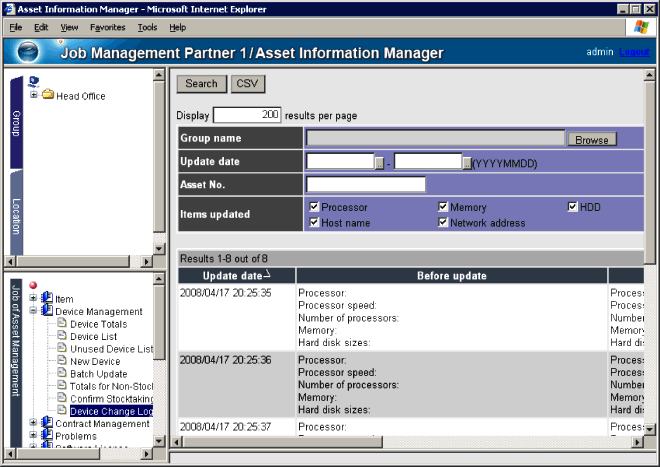Expand the Problems tree node
This screenshot has width=660, height=467.
point(33,437)
